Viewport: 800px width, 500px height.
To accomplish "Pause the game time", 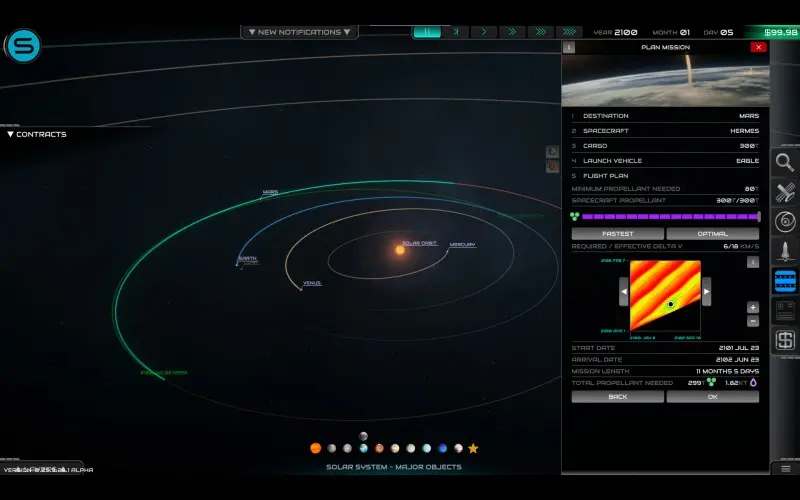I will pyautogui.click(x=427, y=32).
